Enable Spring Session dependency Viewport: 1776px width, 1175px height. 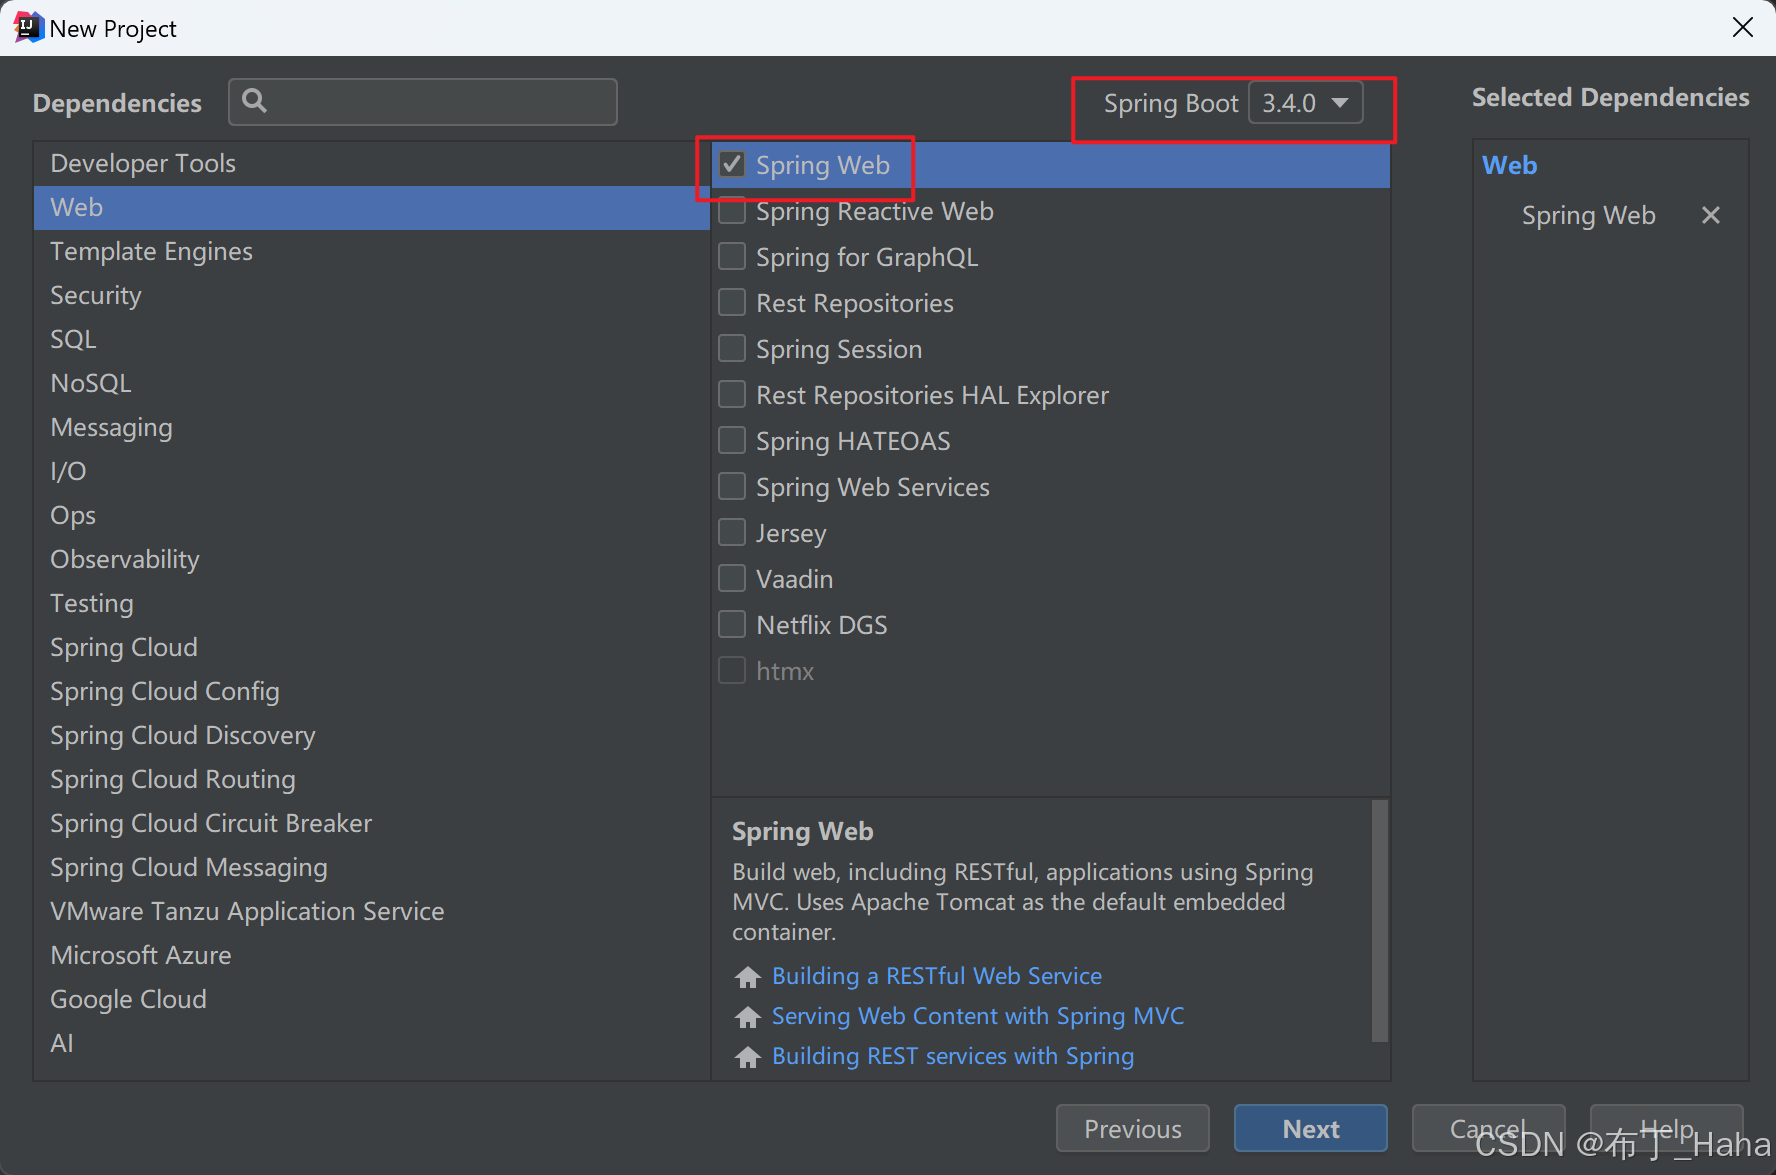[732, 349]
